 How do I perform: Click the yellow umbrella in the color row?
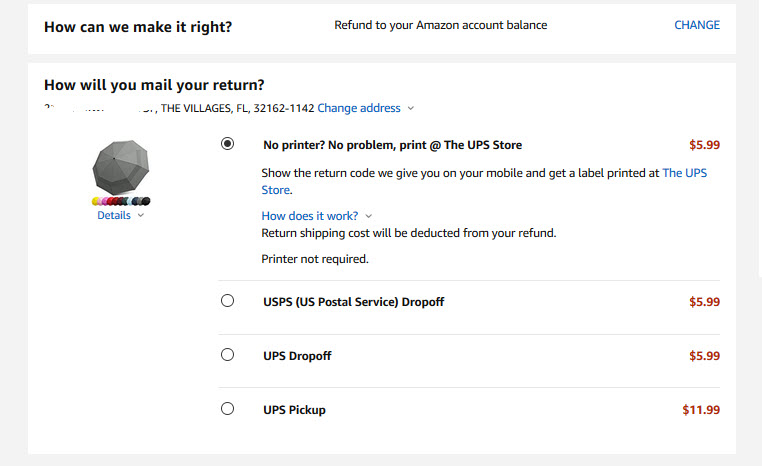pyautogui.click(x=96, y=201)
